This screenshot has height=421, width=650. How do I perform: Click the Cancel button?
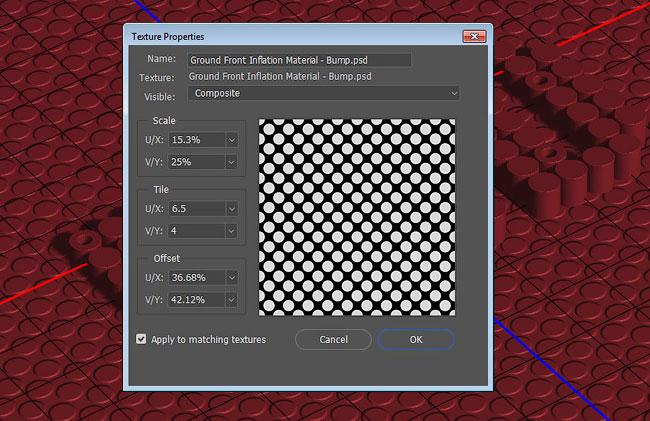tap(333, 339)
